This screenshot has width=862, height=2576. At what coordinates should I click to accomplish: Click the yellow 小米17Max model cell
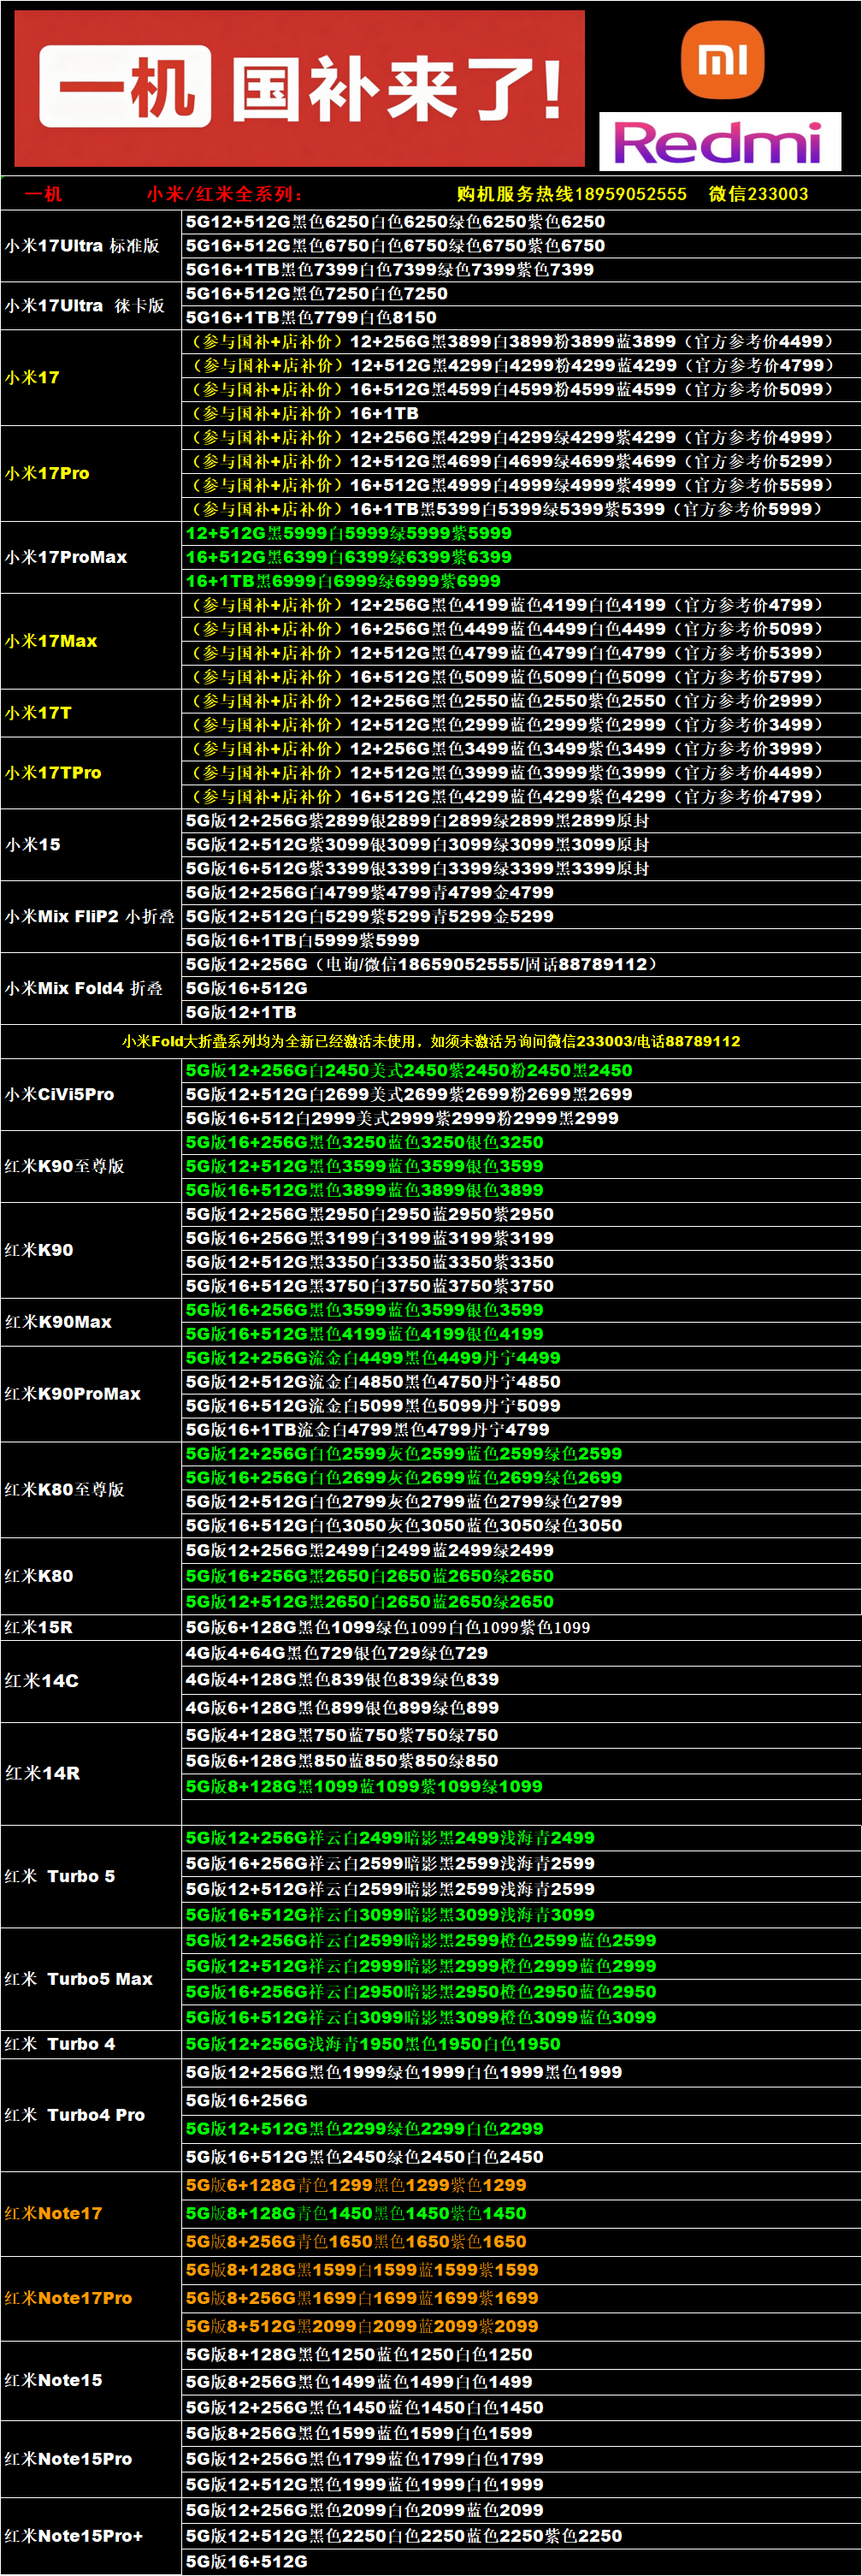coord(91,642)
